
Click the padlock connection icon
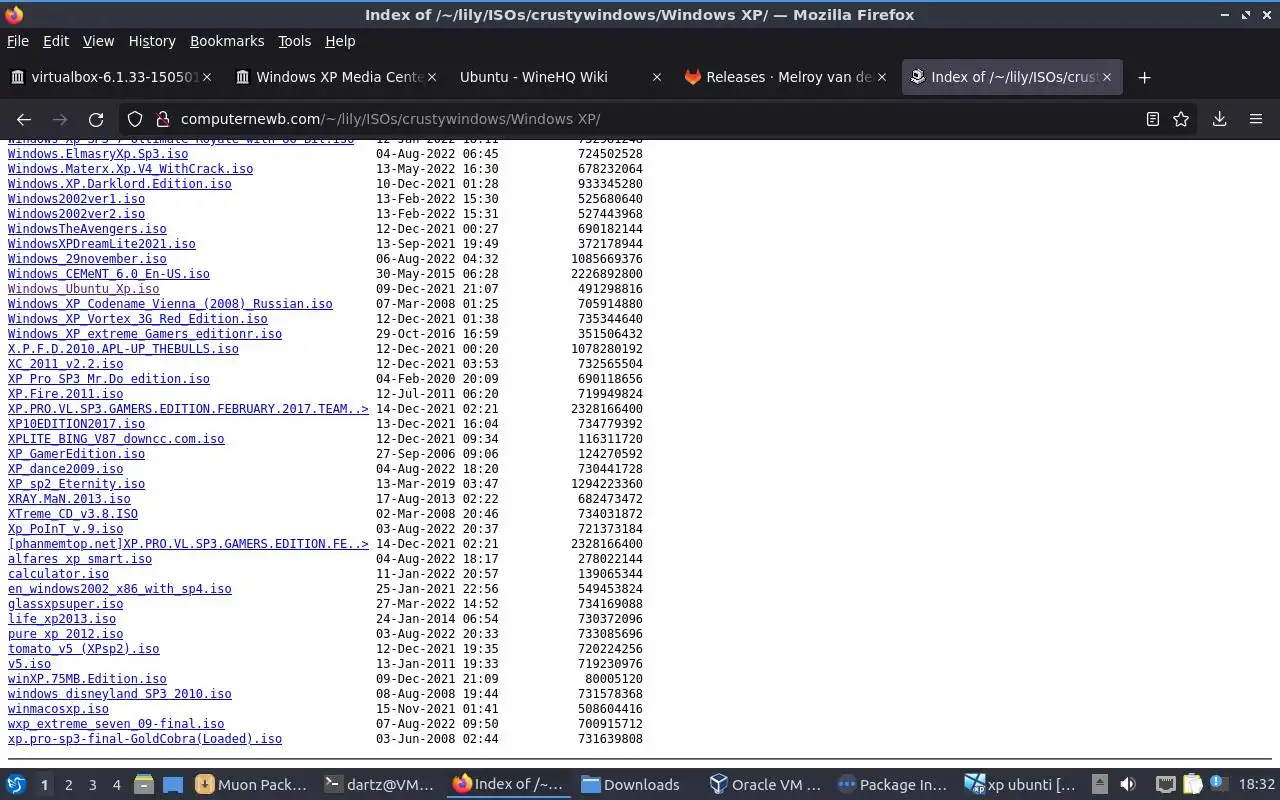[x=163, y=119]
